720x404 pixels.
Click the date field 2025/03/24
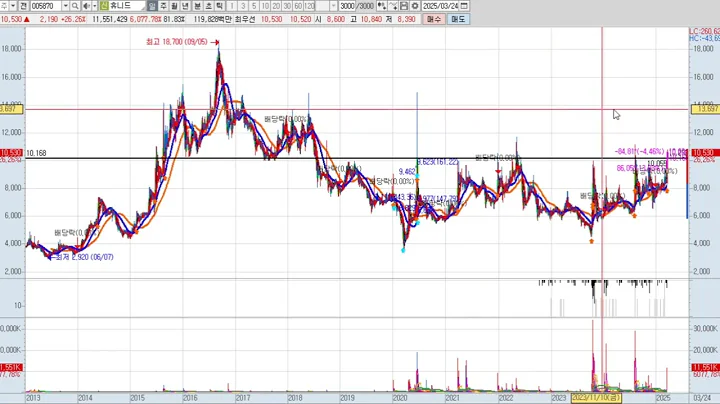pos(440,6)
